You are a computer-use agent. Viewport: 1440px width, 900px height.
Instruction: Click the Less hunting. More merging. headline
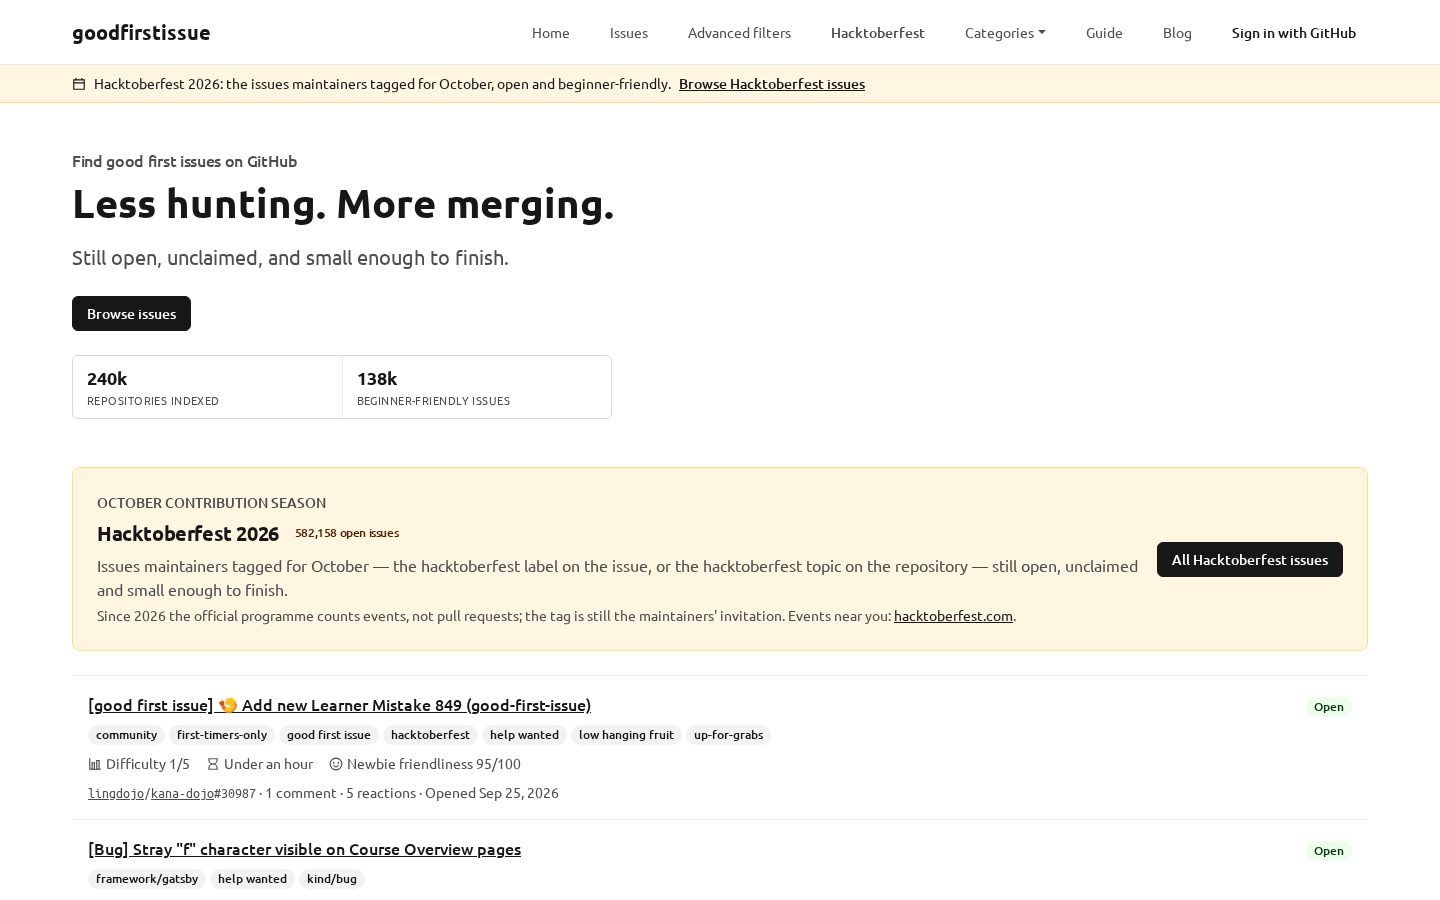click(343, 204)
